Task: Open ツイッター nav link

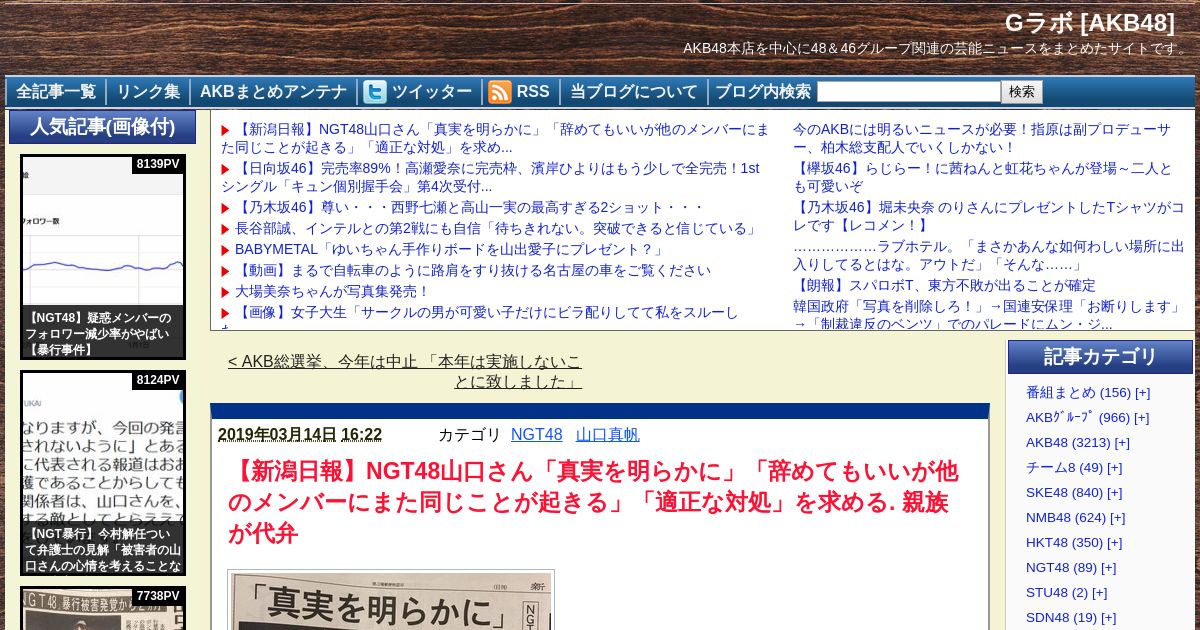Action: coord(431,92)
